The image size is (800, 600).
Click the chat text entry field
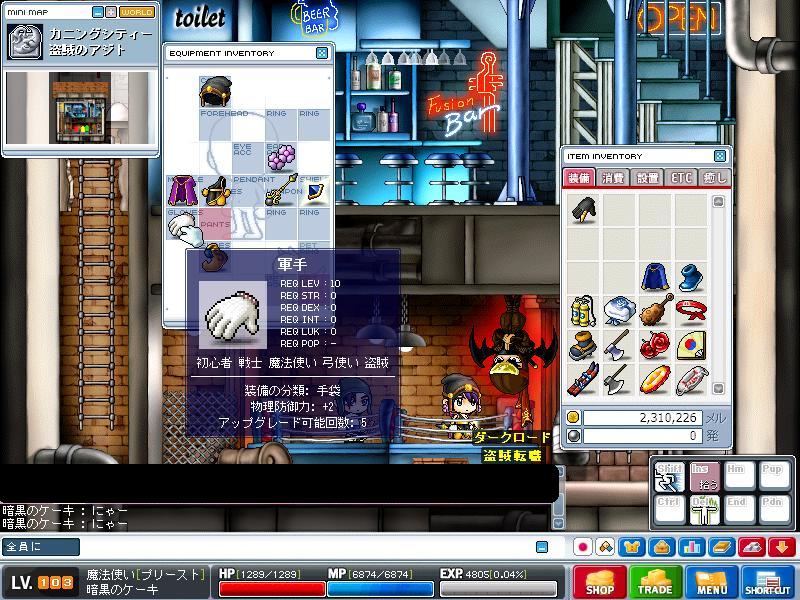[x=307, y=546]
